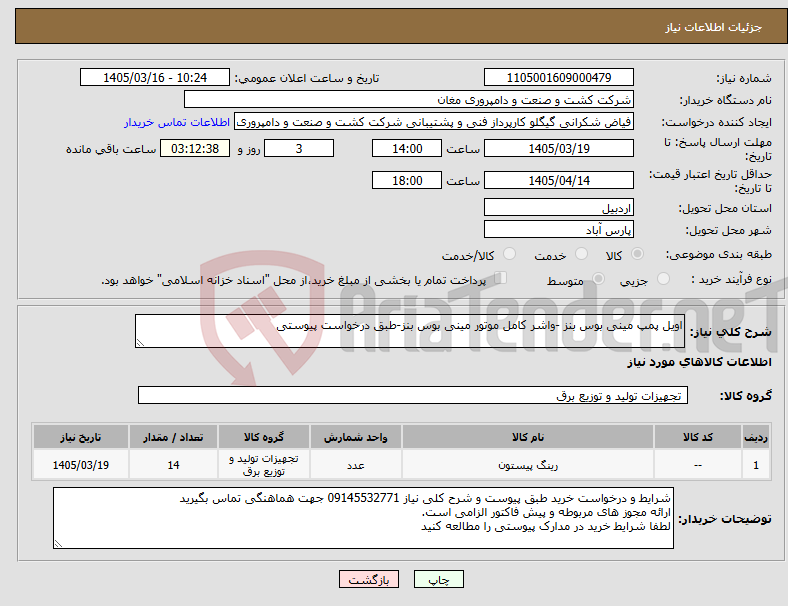Click the announcement date field 1405/03/16 - 10:24
This screenshot has width=788, height=606.
point(155,77)
